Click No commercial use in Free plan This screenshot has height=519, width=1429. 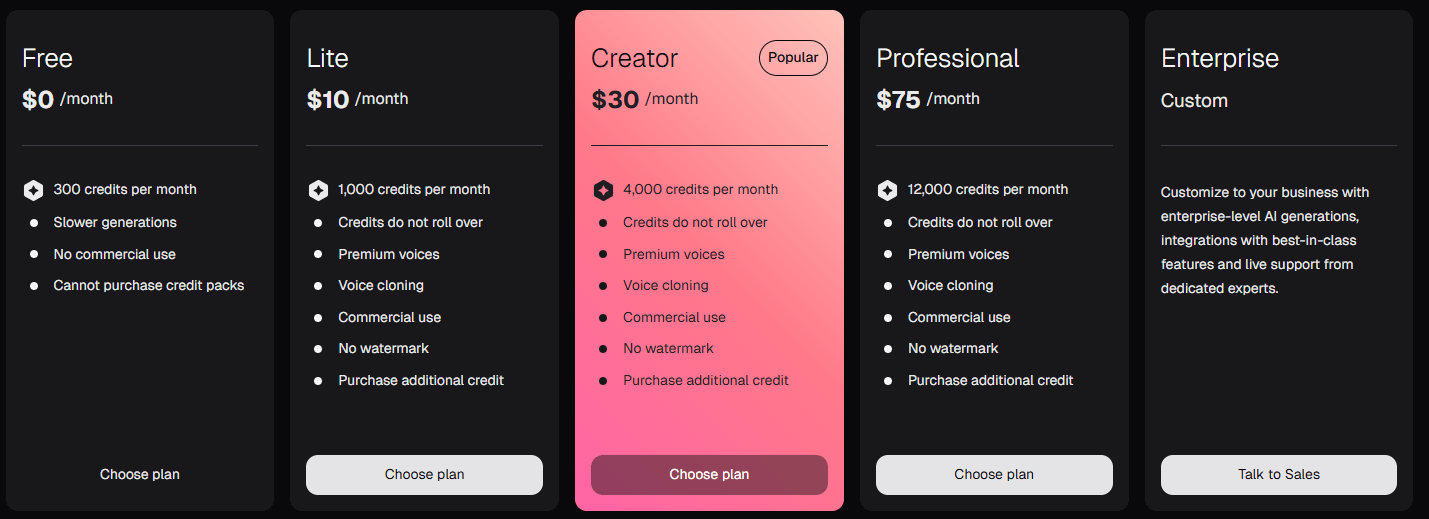pyautogui.click(x=114, y=254)
